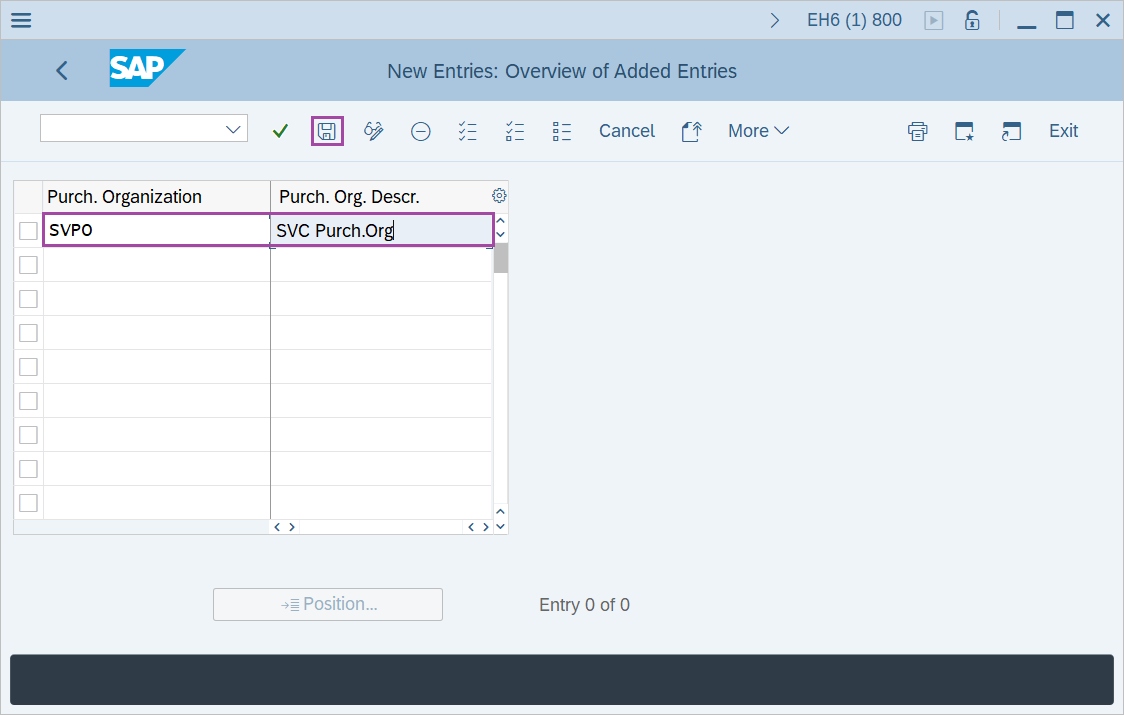
Task: Click the chevron next to EH6 (1) 800
Action: (775, 19)
